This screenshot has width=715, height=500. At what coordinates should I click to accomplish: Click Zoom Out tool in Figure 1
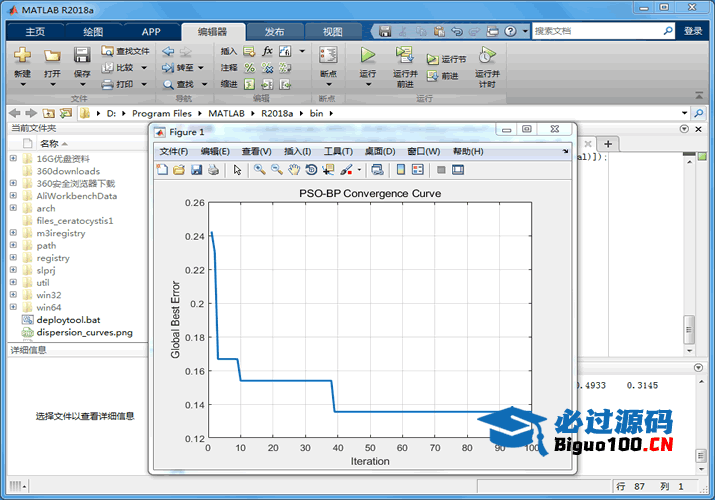click(277, 170)
